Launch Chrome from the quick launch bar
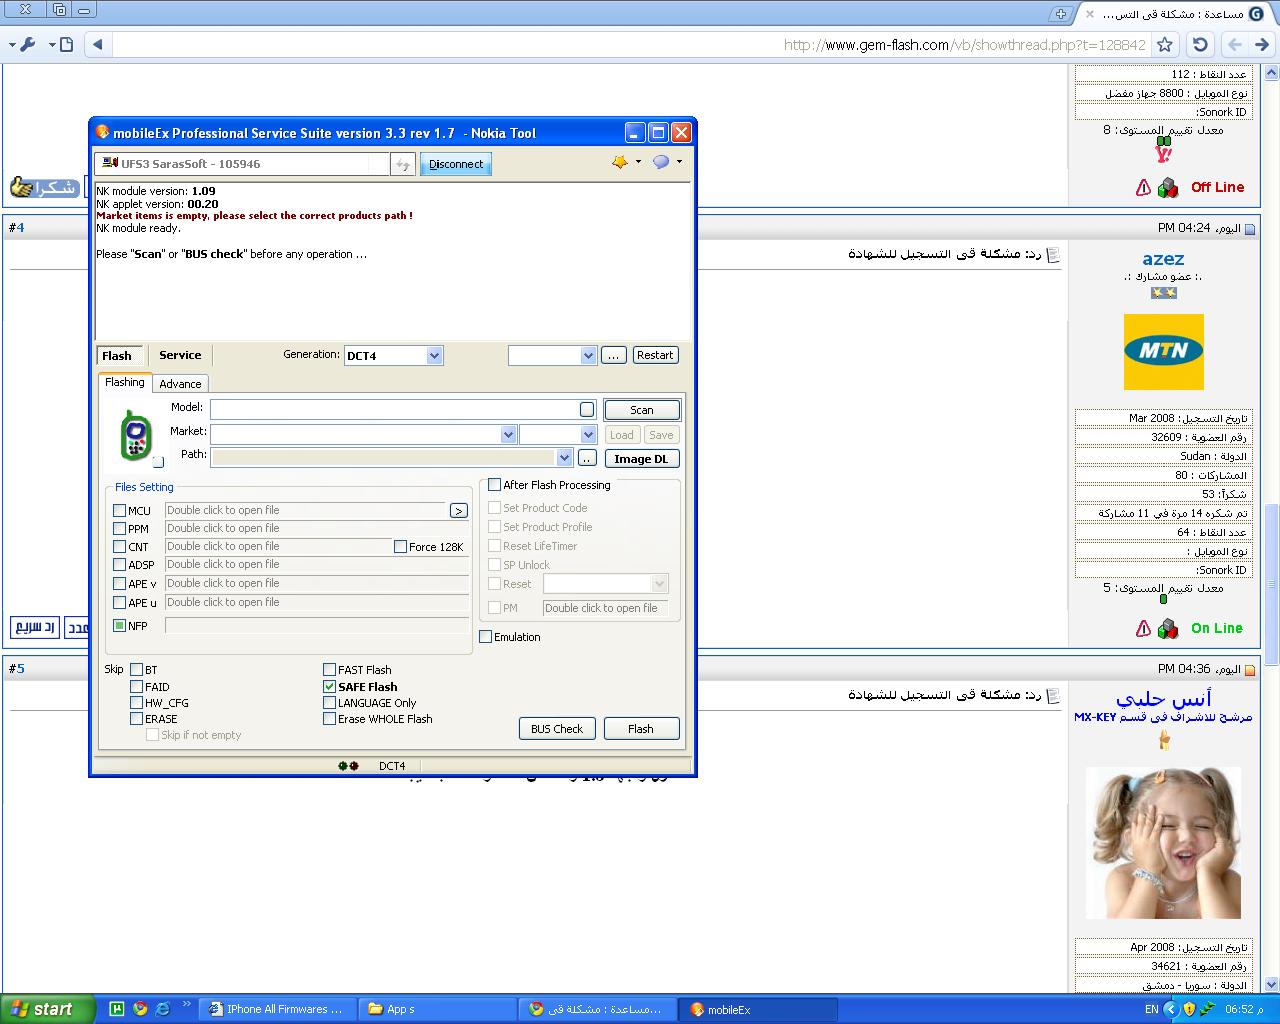1280x1024 pixels. [139, 1009]
